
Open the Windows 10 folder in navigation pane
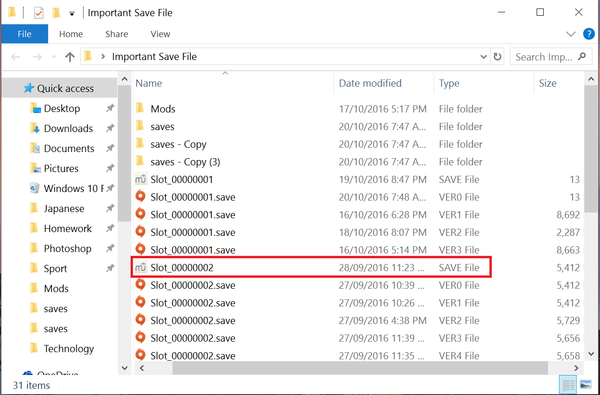[x=73, y=188]
